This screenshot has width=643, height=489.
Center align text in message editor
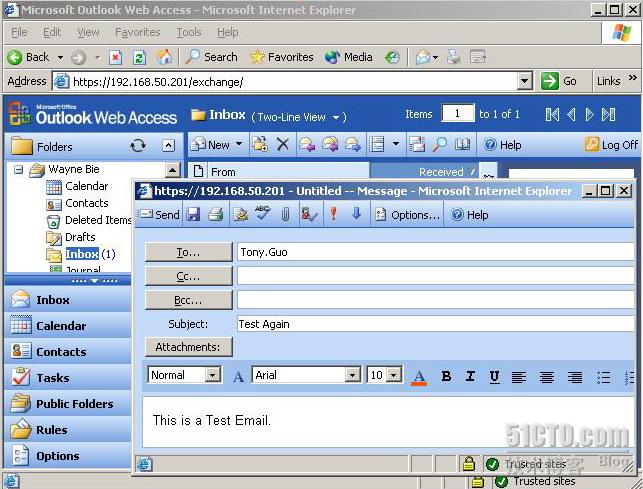coord(547,377)
